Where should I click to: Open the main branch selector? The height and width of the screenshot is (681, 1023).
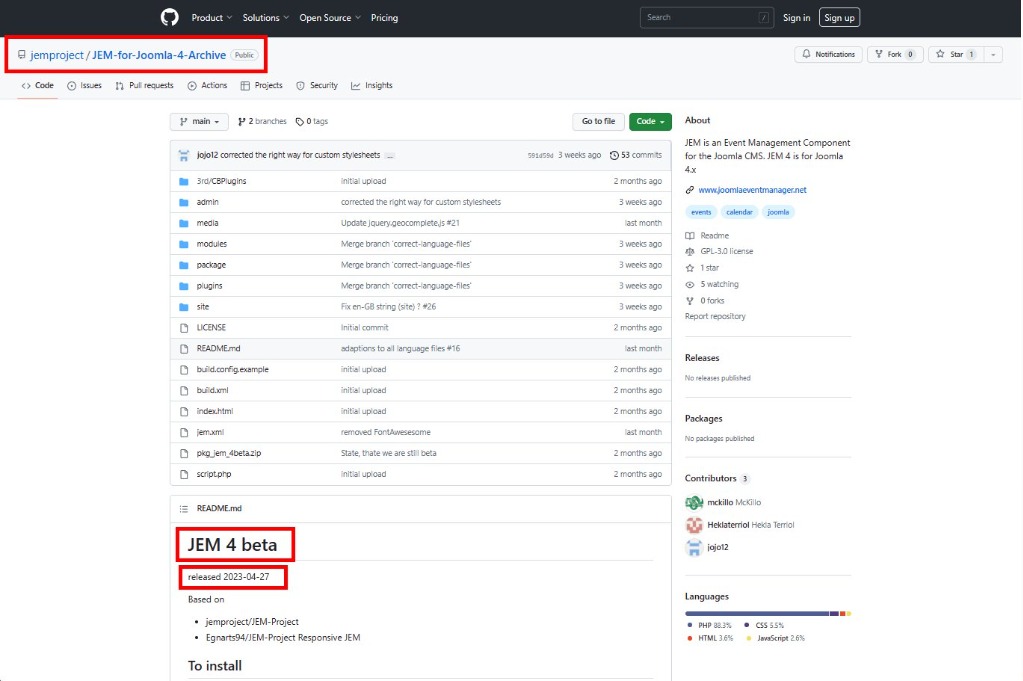tap(199, 121)
